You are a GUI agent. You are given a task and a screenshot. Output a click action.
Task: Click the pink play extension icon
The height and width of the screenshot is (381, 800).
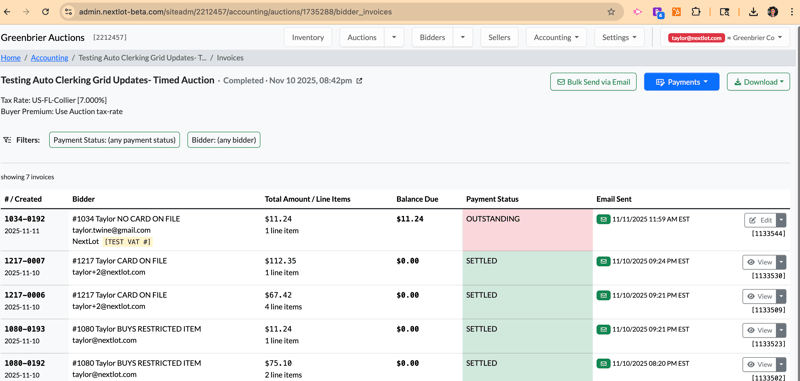[637, 12]
